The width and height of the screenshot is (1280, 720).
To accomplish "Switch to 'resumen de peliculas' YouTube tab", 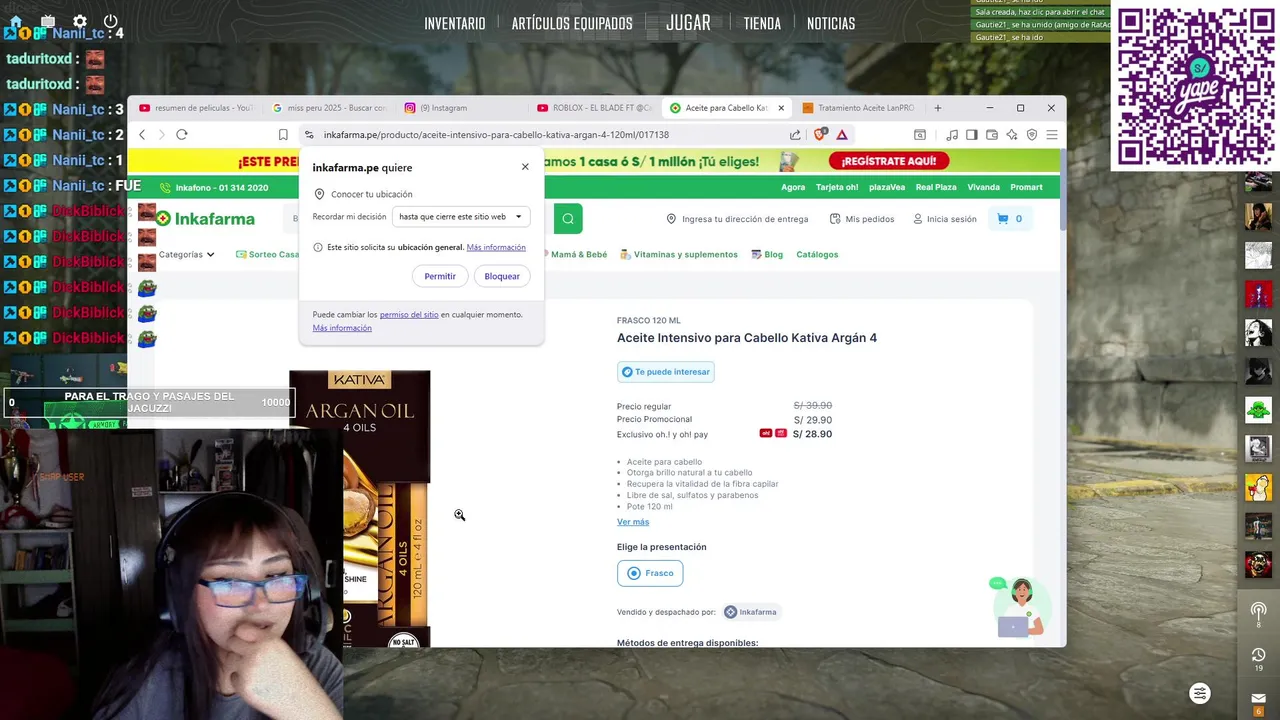I will coord(197,108).
